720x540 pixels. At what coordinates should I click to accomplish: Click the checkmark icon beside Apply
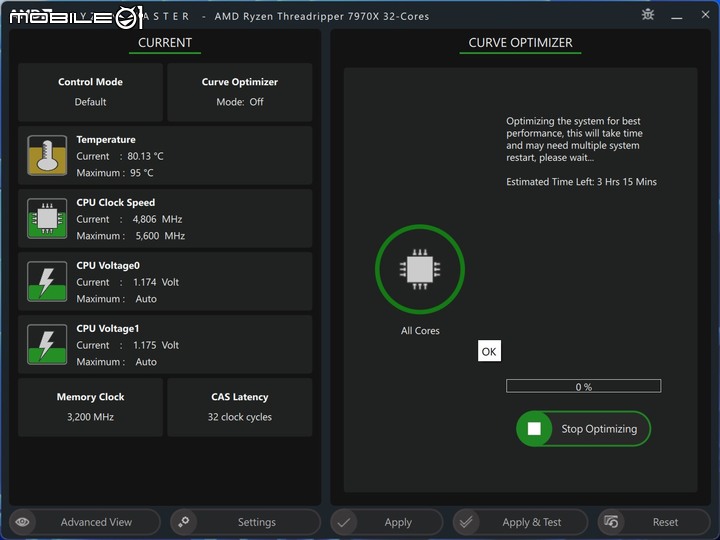tap(344, 522)
